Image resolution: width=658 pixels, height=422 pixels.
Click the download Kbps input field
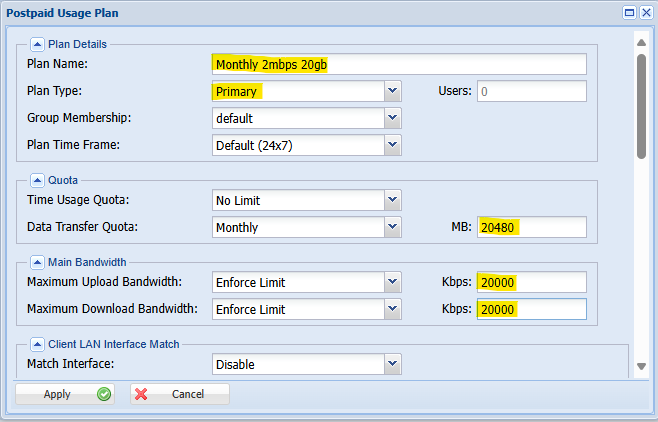pos(532,309)
